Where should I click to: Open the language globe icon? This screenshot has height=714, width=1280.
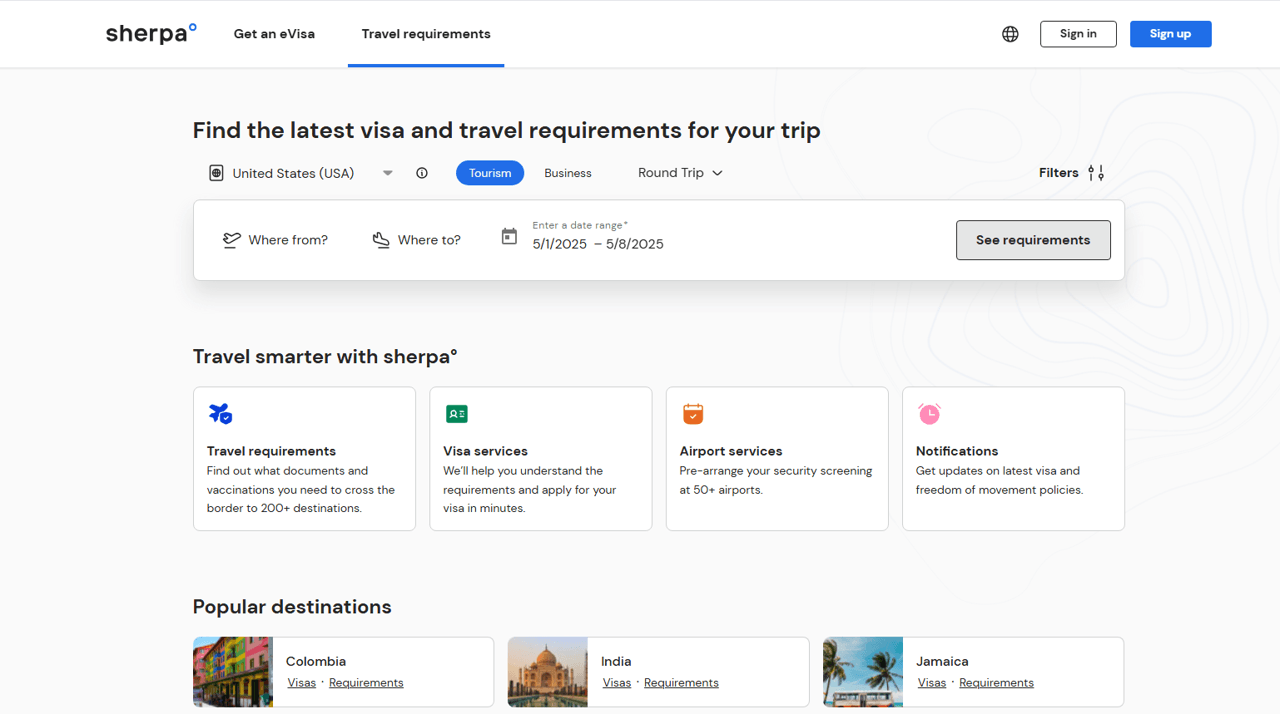(x=1010, y=34)
